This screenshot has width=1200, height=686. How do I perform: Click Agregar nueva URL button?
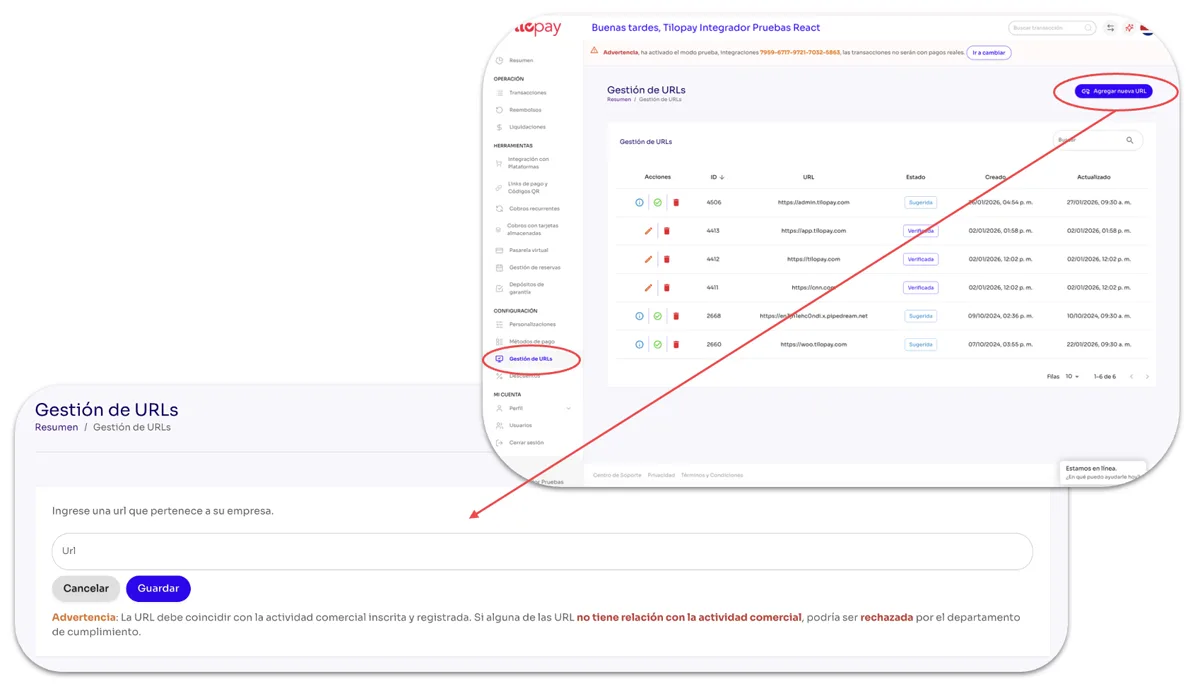tap(1114, 91)
